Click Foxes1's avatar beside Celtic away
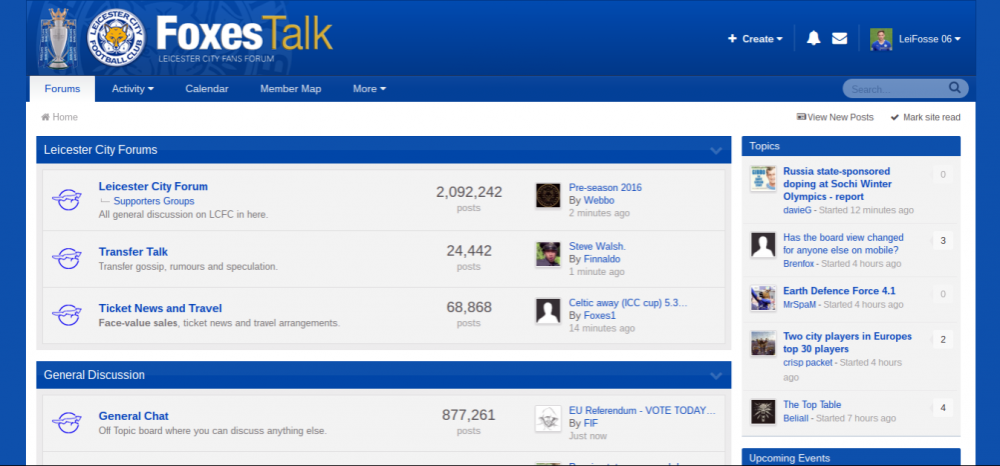The image size is (1000, 466). [x=548, y=310]
